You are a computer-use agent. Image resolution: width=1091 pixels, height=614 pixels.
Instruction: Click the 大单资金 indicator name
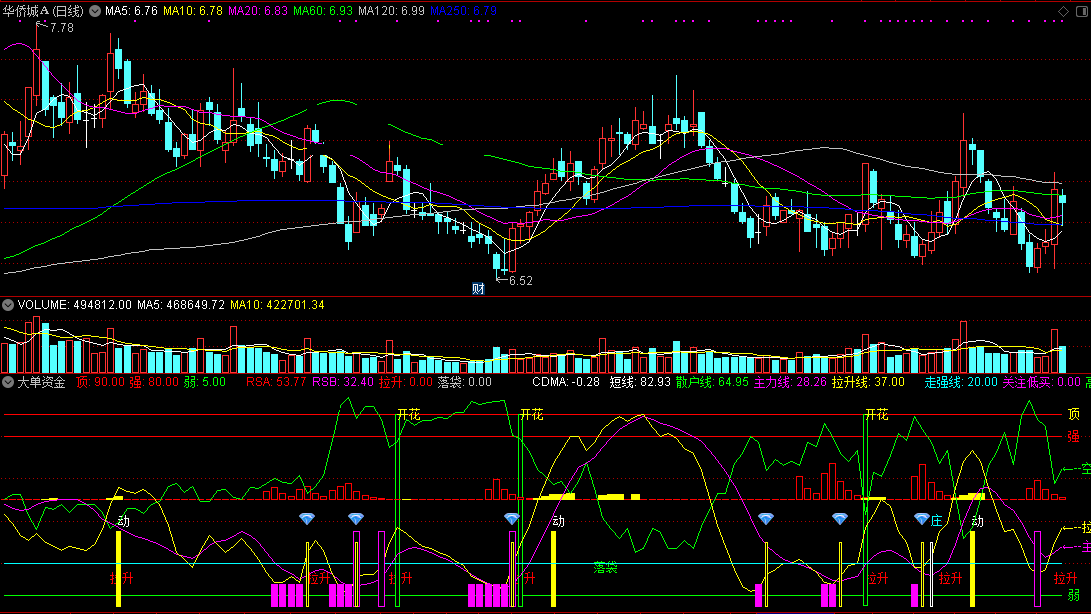(41, 382)
